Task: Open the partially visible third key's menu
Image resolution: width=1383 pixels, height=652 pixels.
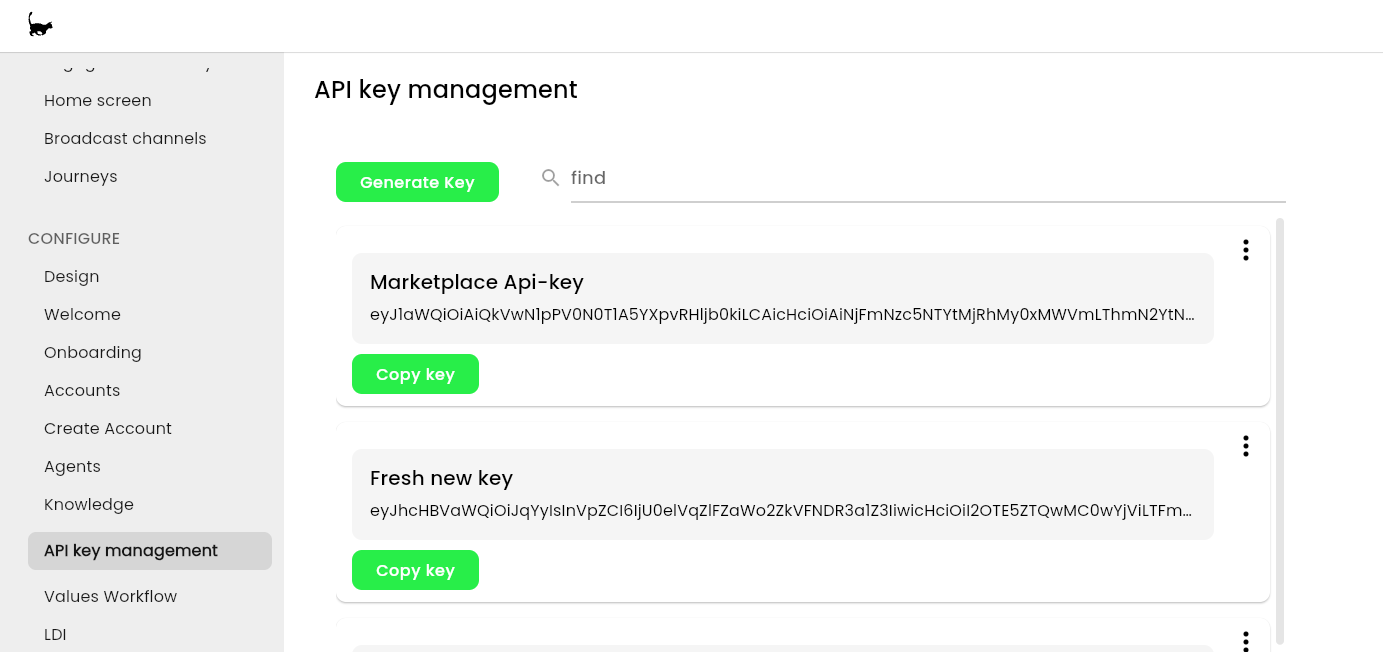Action: pos(1245,641)
